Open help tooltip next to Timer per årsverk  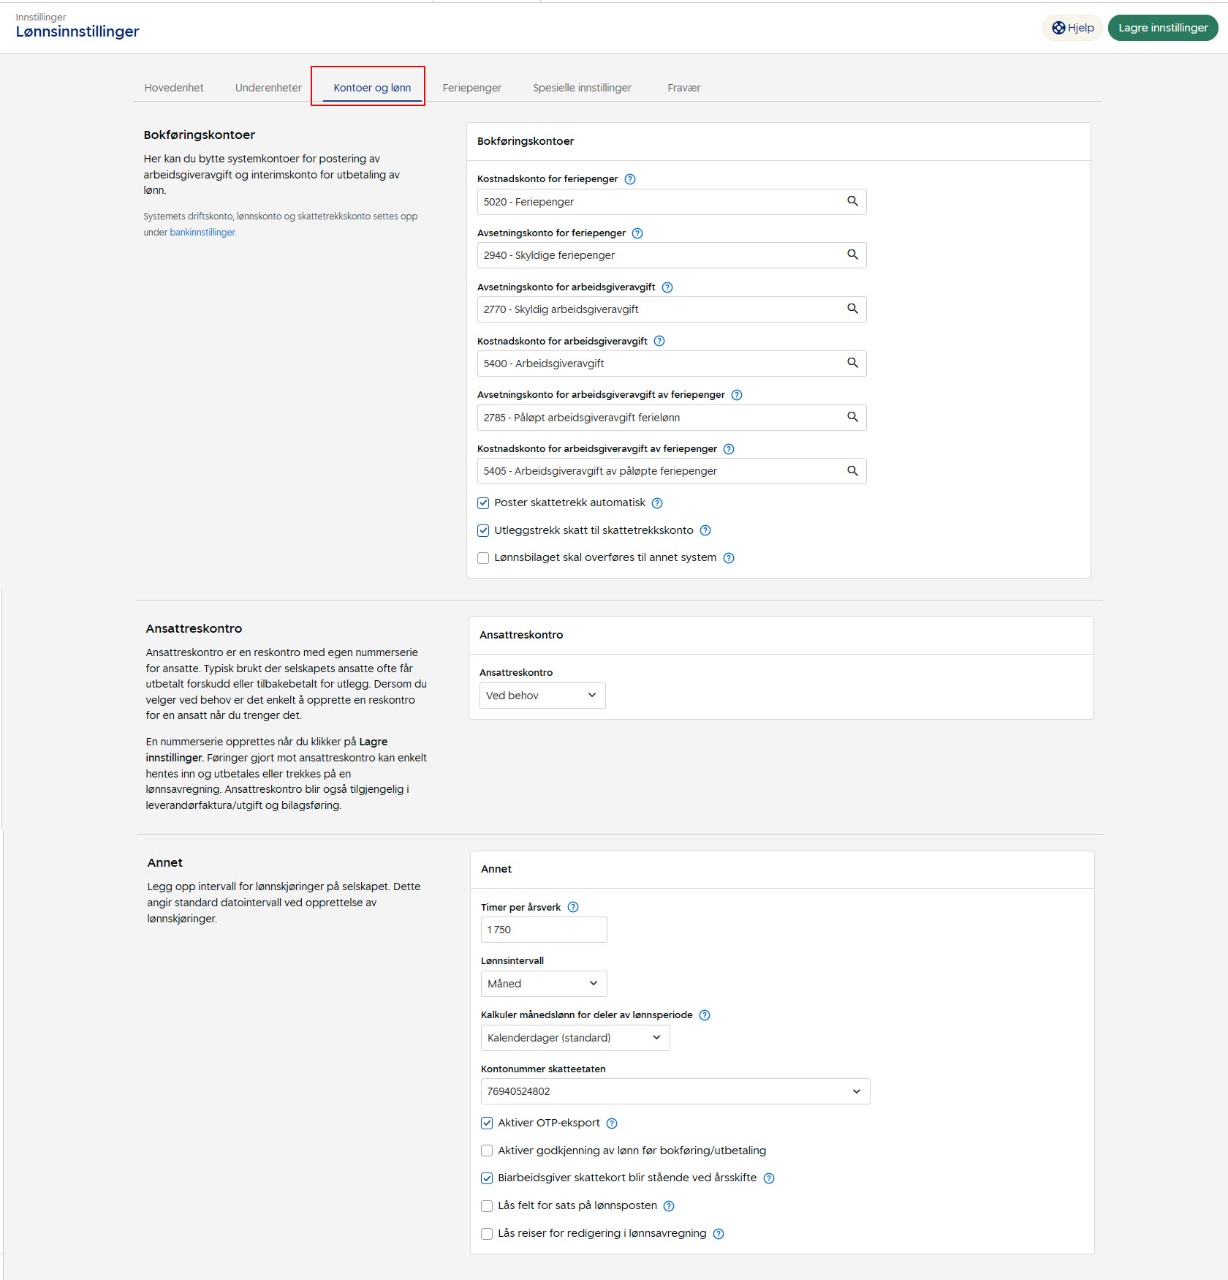[573, 907]
